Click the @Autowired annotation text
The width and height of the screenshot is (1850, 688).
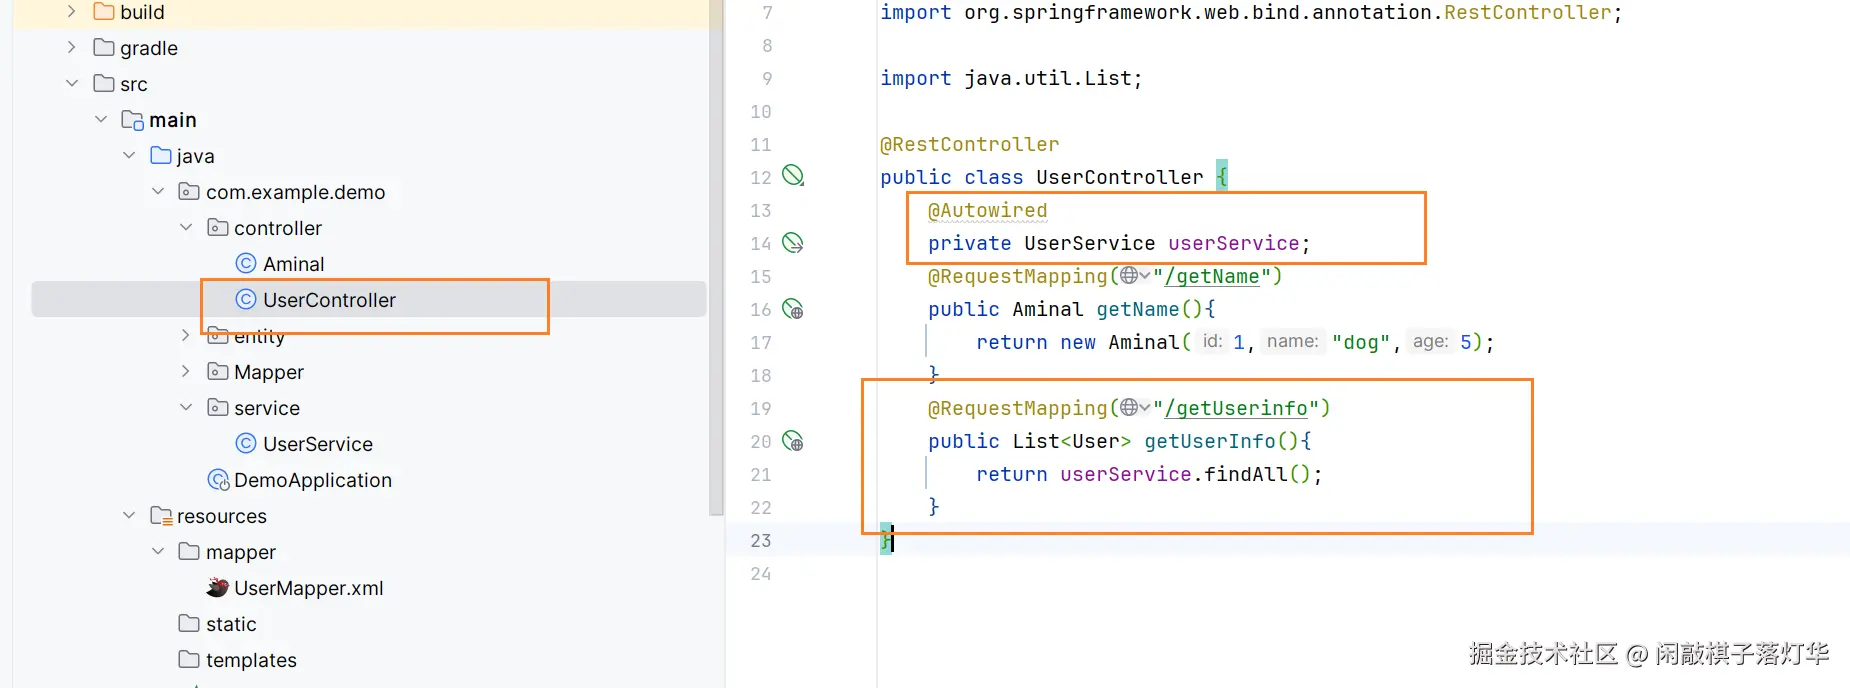pyautogui.click(x=987, y=210)
